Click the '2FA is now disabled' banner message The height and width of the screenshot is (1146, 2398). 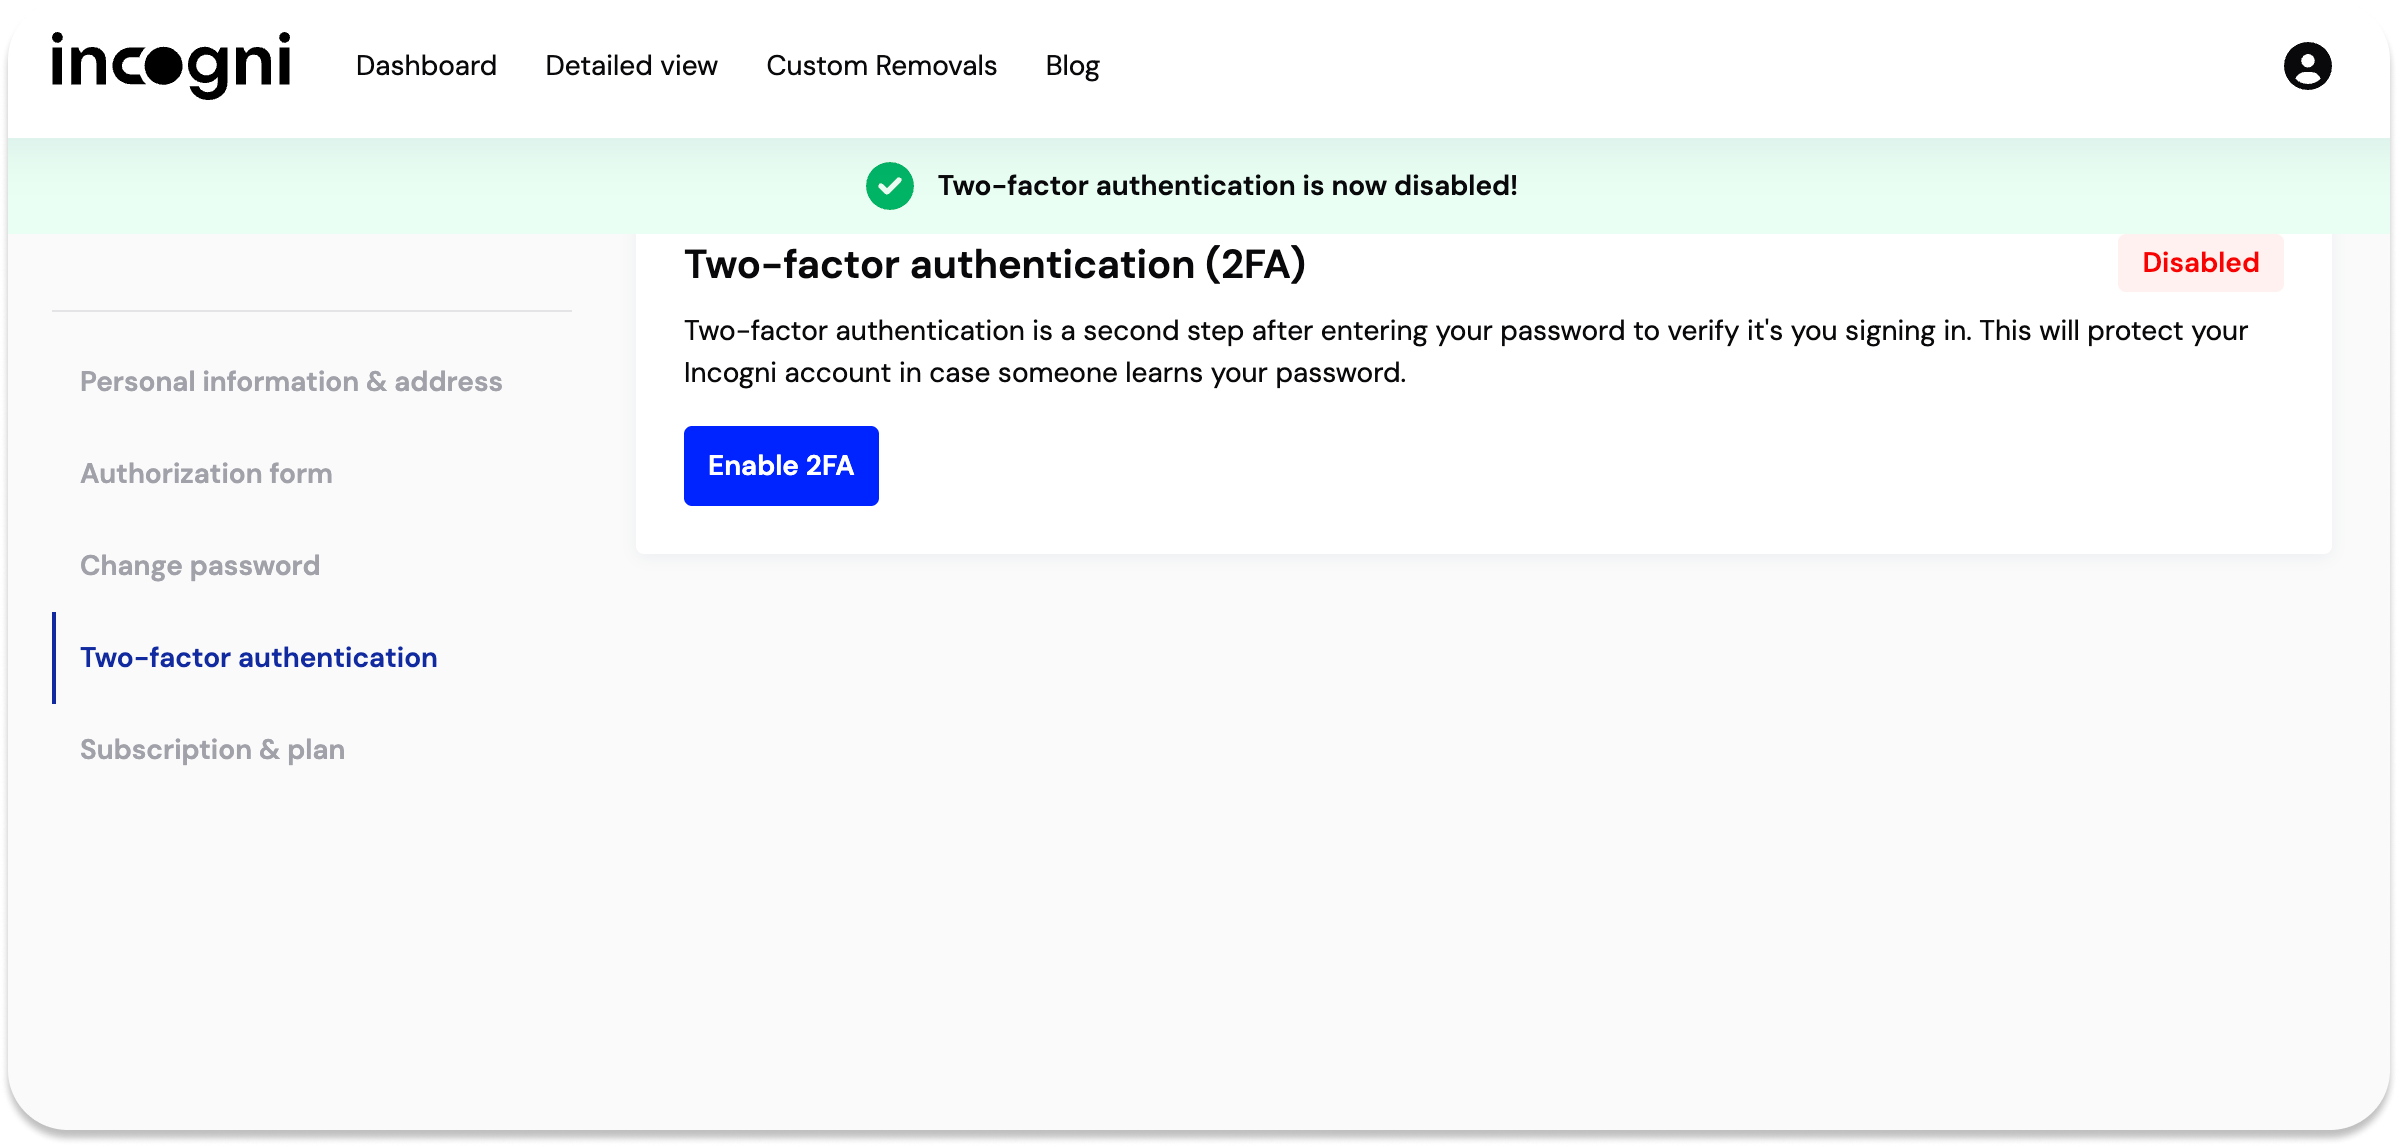coord(1227,186)
